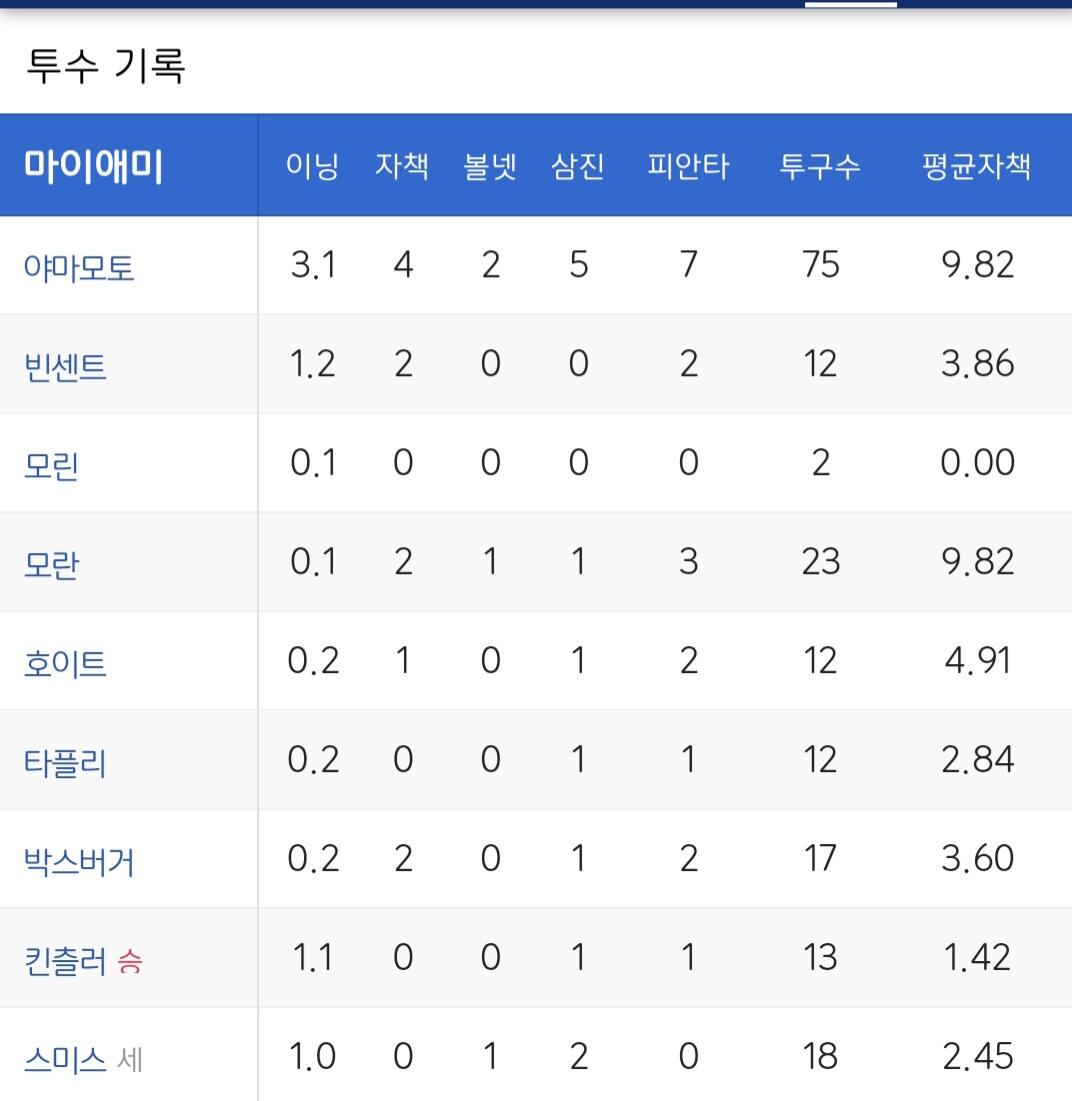Click the 투구수 column header
This screenshot has width=1072, height=1101.
820,166
